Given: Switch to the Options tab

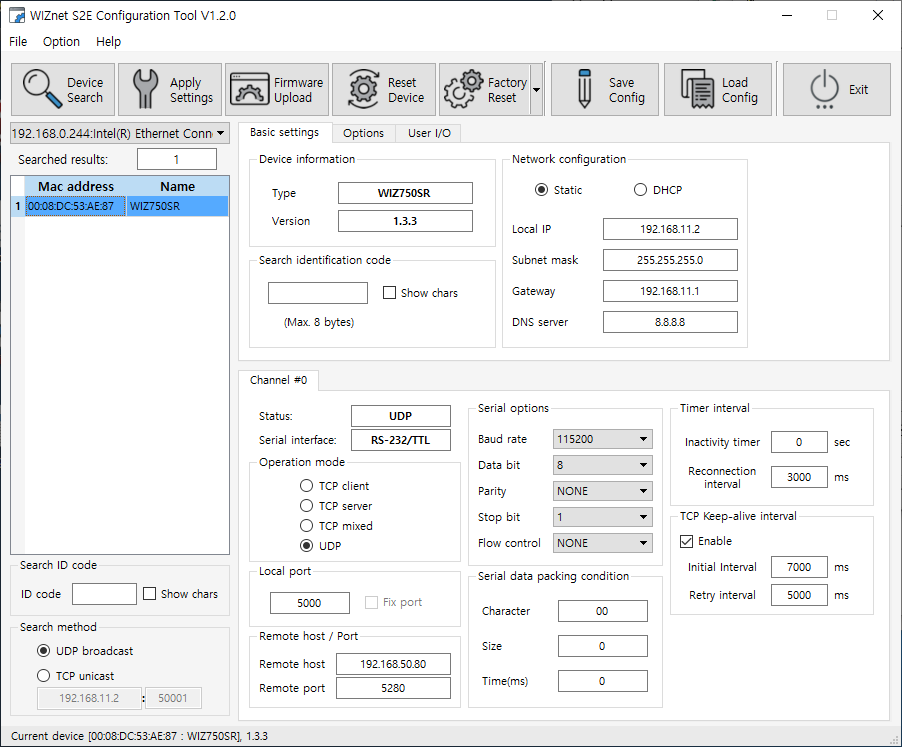Looking at the screenshot, I should [x=363, y=133].
